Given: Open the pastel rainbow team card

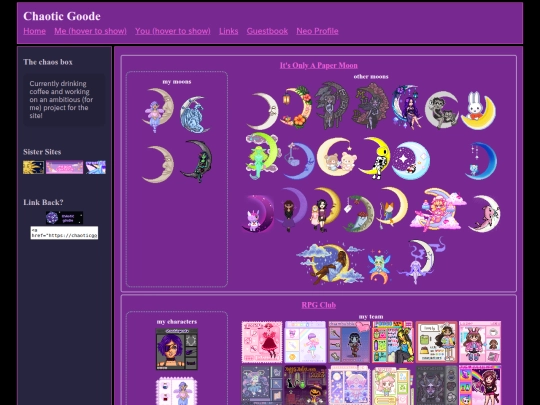Looking at the screenshot, I should (305, 342).
